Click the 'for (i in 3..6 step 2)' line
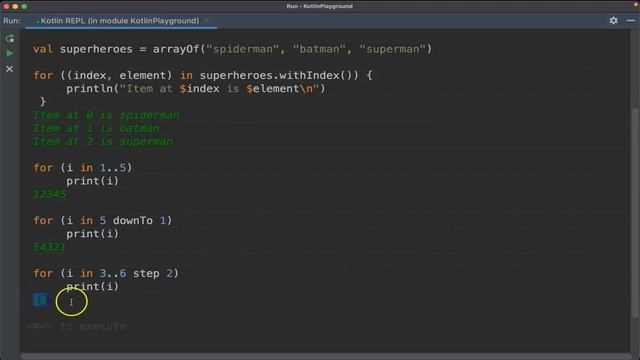This screenshot has width=640, height=360. click(x=106, y=273)
